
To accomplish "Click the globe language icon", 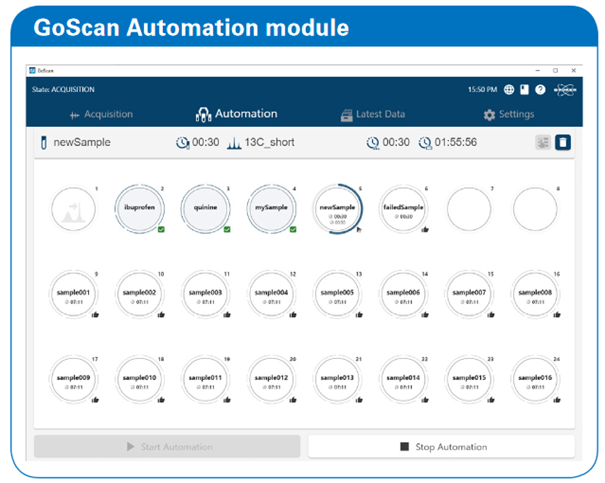I will point(509,90).
